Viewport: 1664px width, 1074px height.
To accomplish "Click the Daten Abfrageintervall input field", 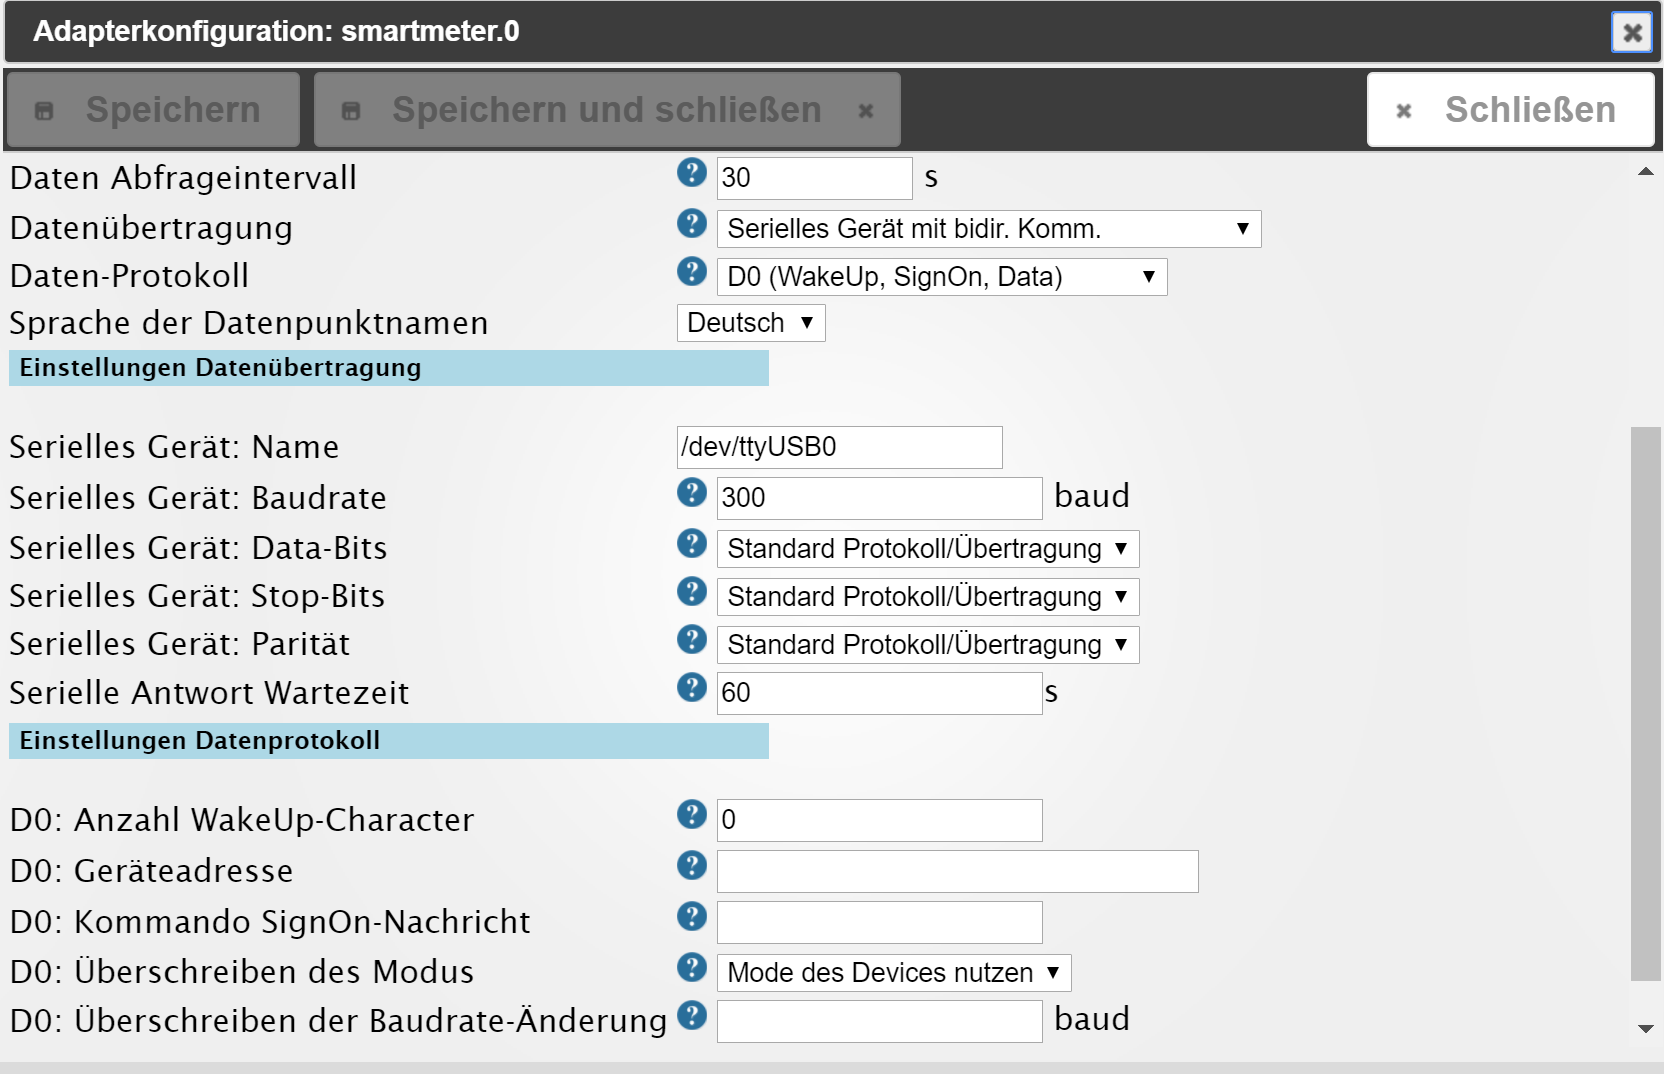I will click(814, 178).
